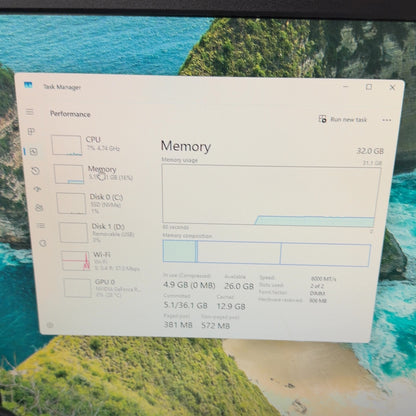Open the Users page icon
The image size is (416, 416).
pos(39,208)
